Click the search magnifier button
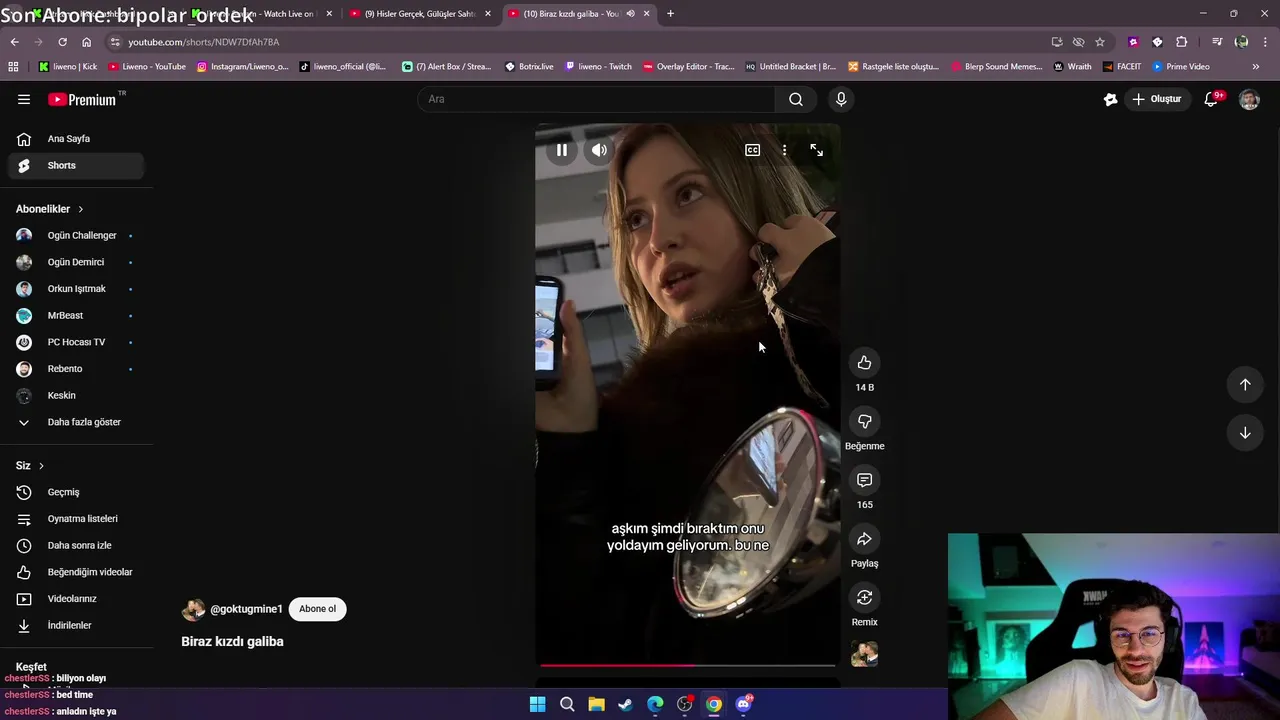The image size is (1280, 720). [796, 99]
